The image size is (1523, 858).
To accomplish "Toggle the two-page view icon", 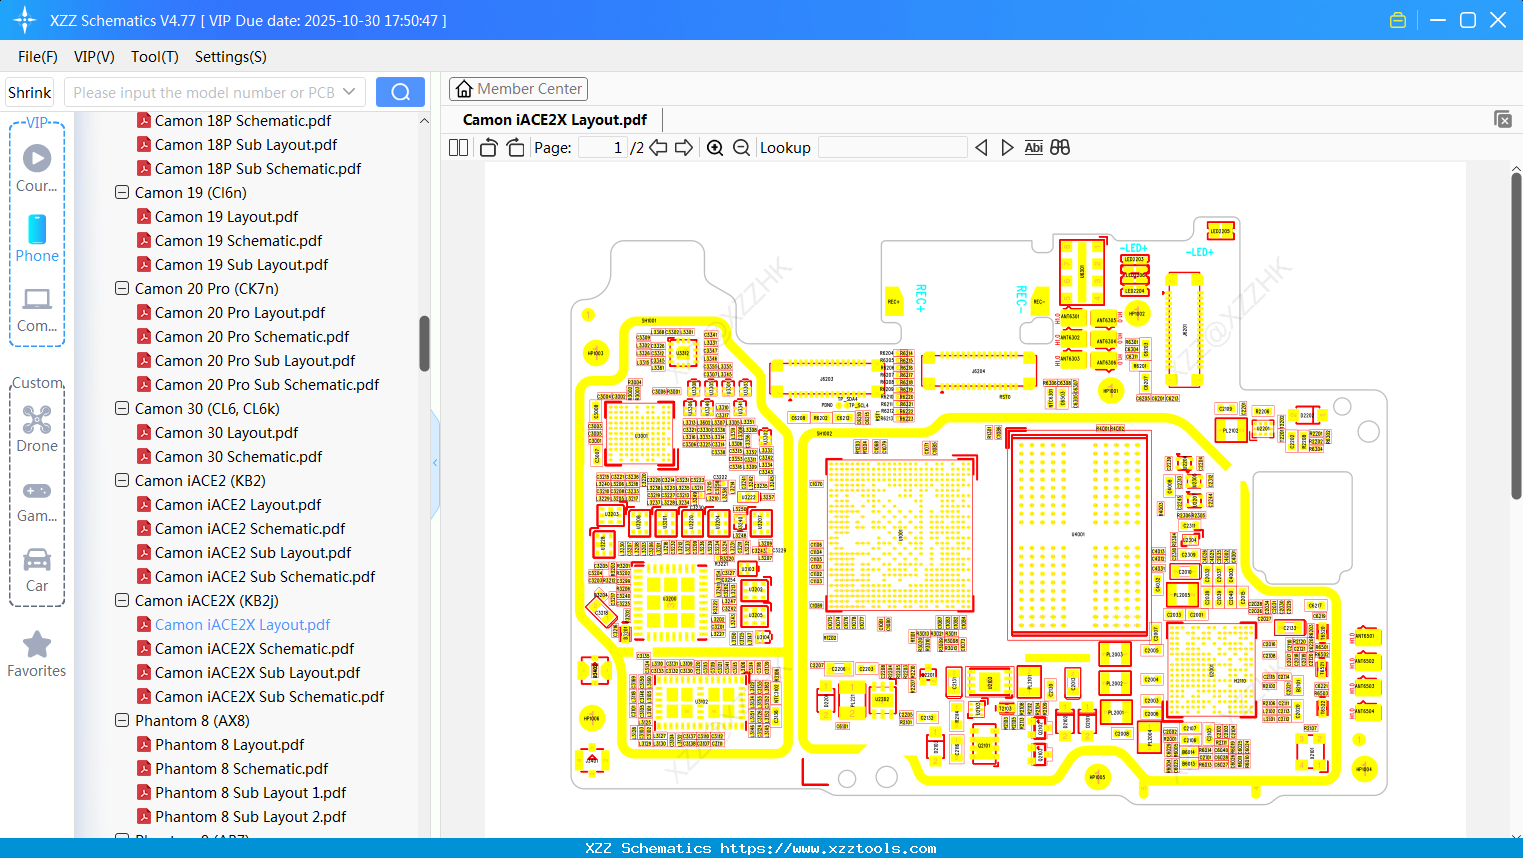I will 459,148.
